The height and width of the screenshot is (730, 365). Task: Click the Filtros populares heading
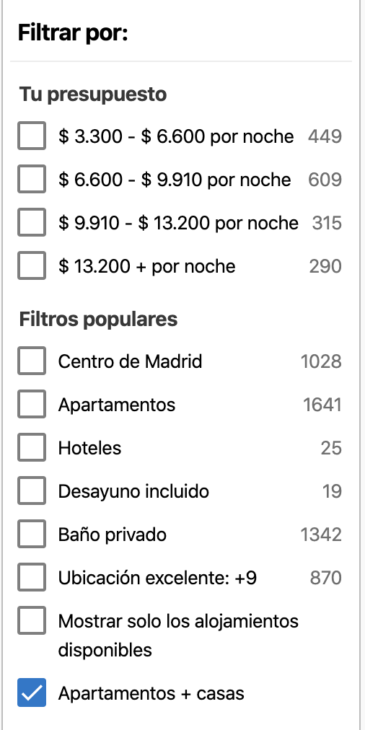coord(98,319)
